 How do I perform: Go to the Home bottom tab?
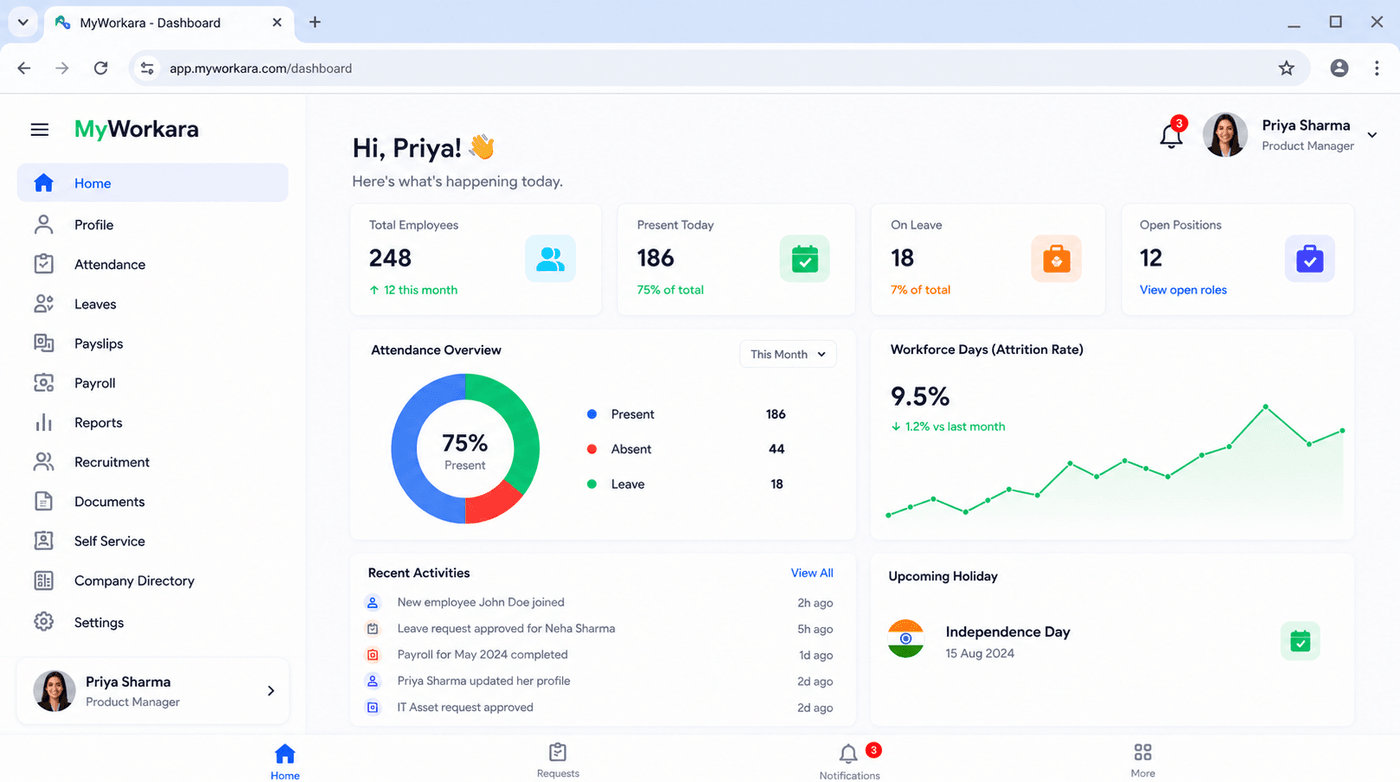click(285, 761)
